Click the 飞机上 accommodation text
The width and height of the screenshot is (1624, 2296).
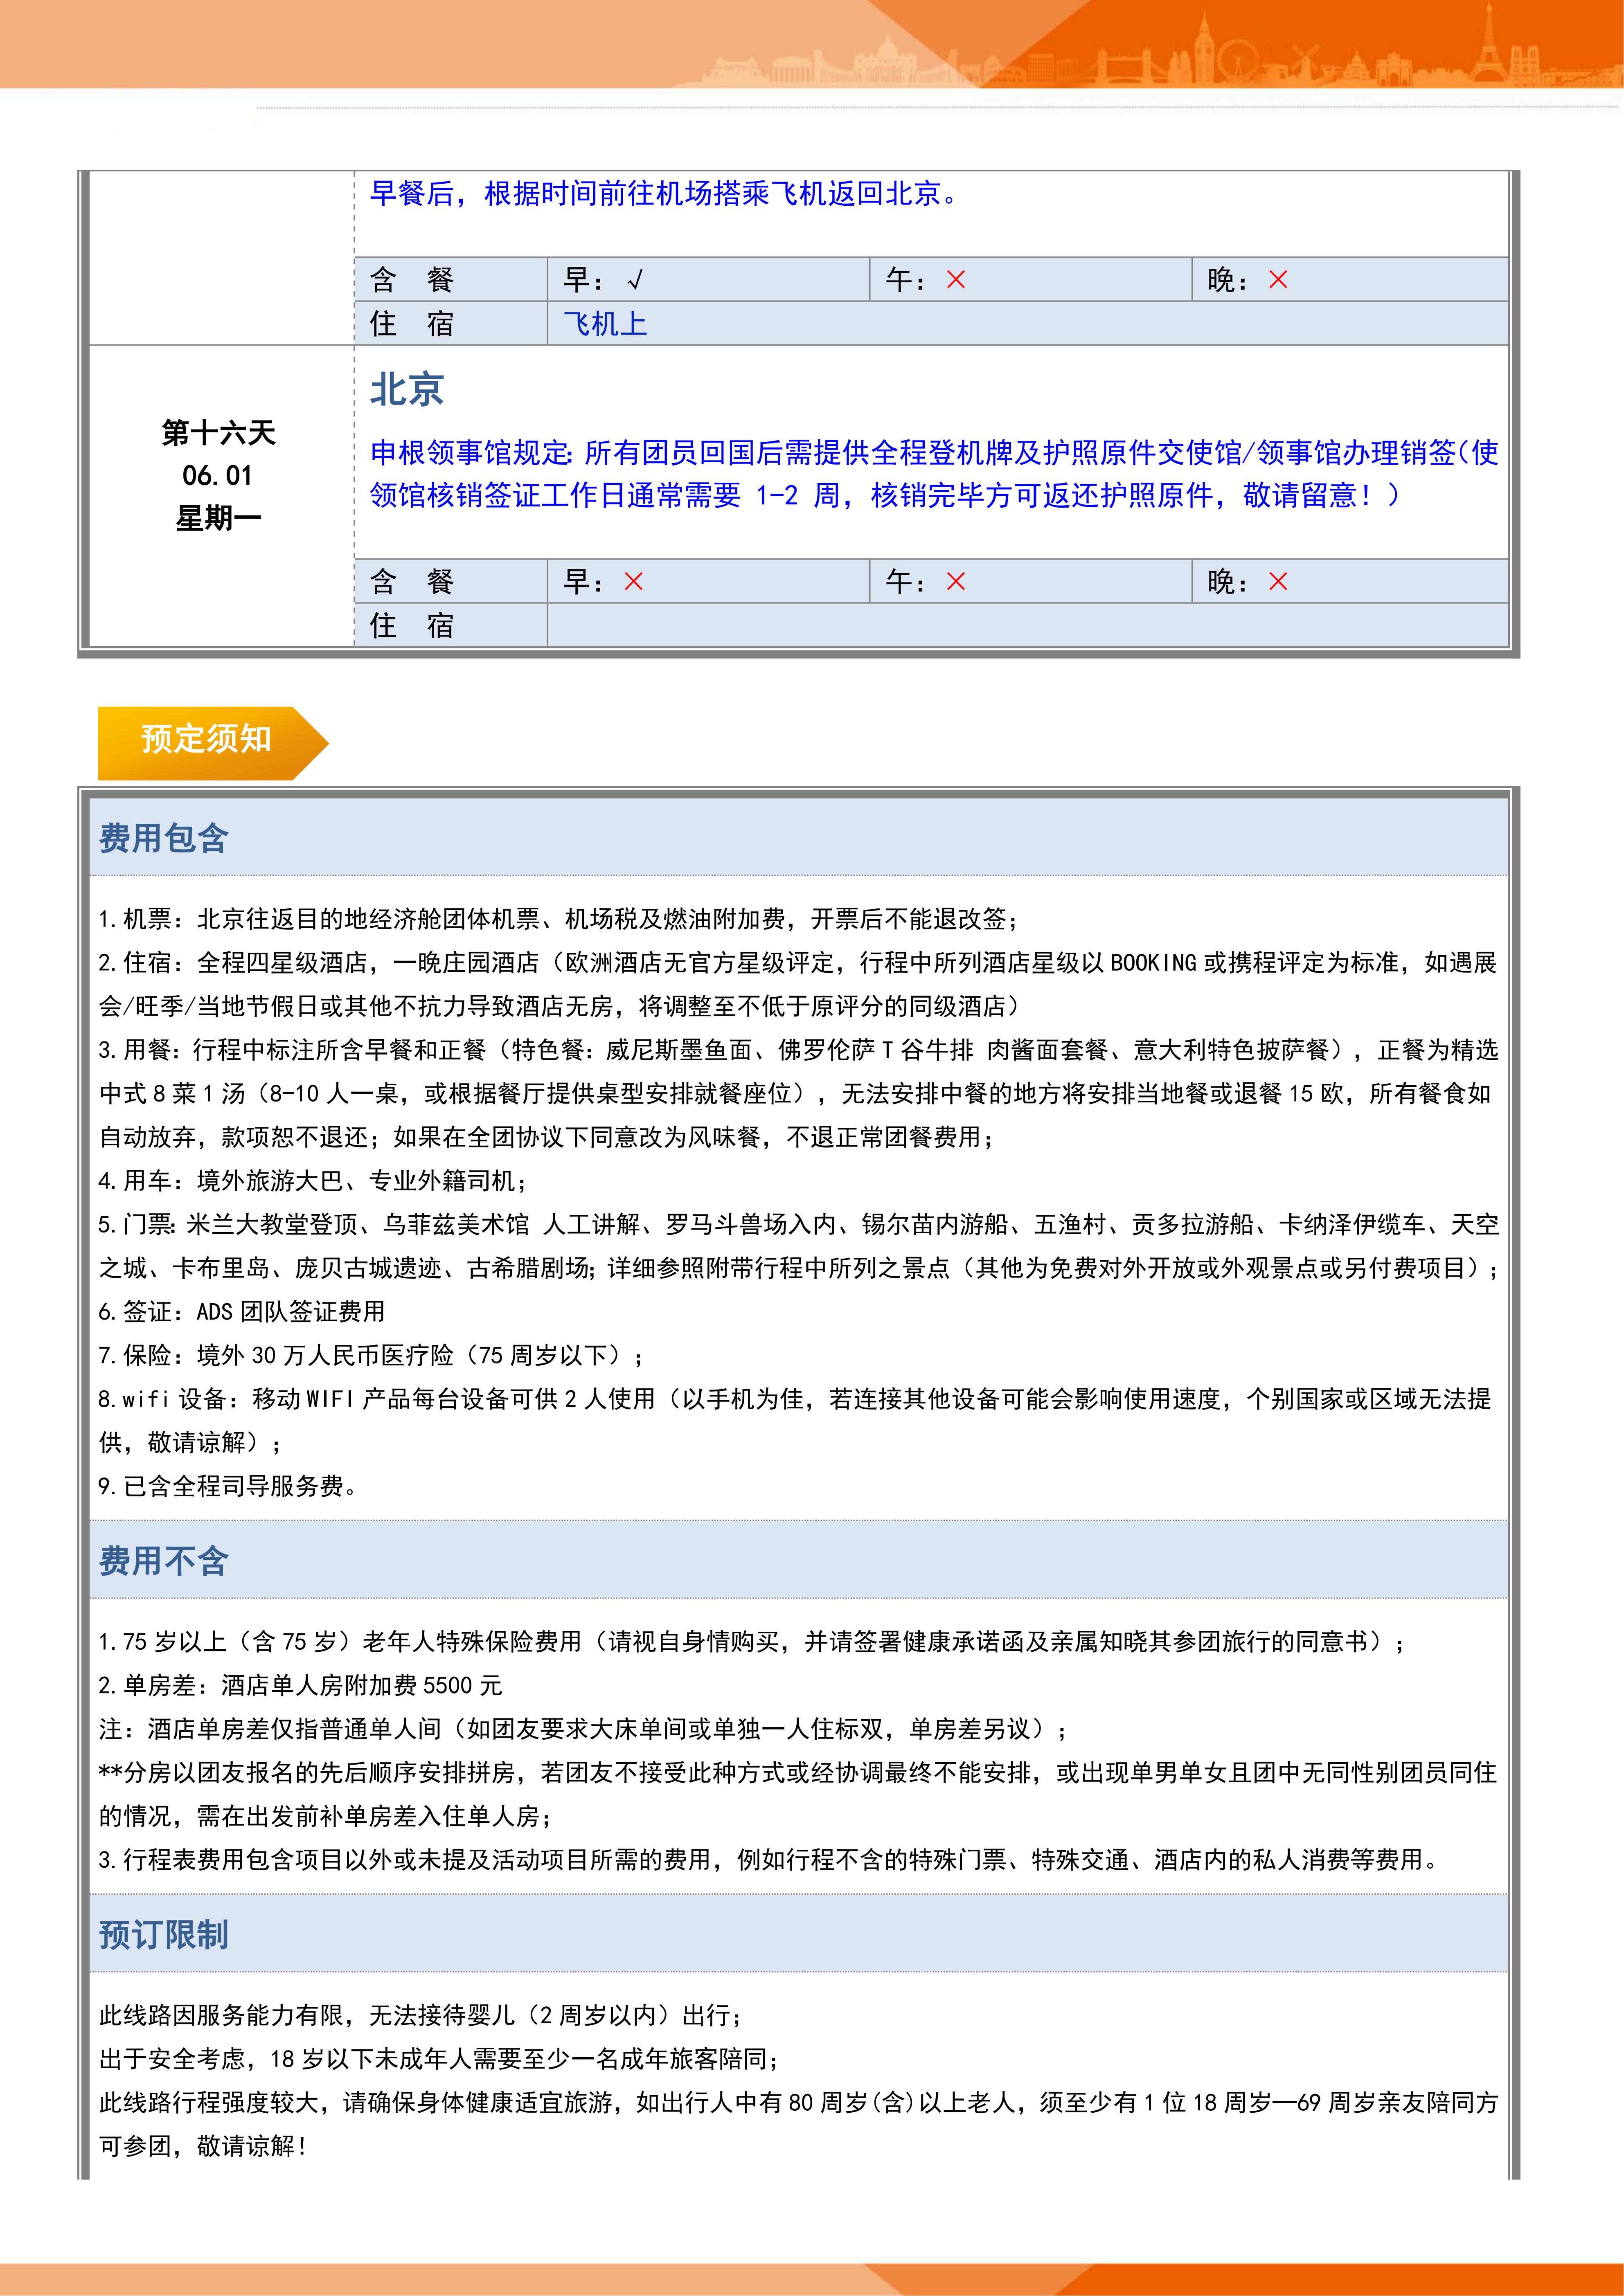[x=605, y=324]
